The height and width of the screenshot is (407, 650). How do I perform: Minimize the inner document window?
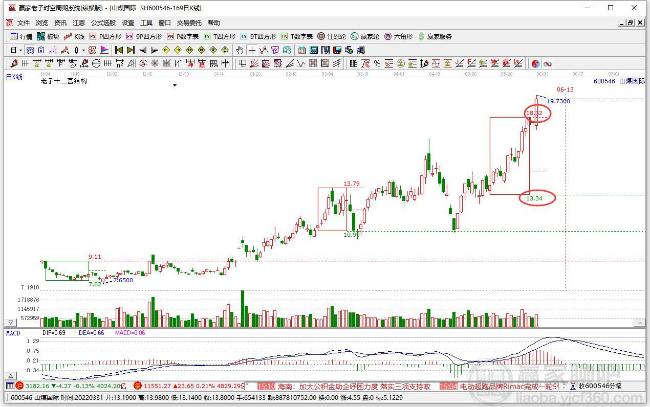point(621,23)
